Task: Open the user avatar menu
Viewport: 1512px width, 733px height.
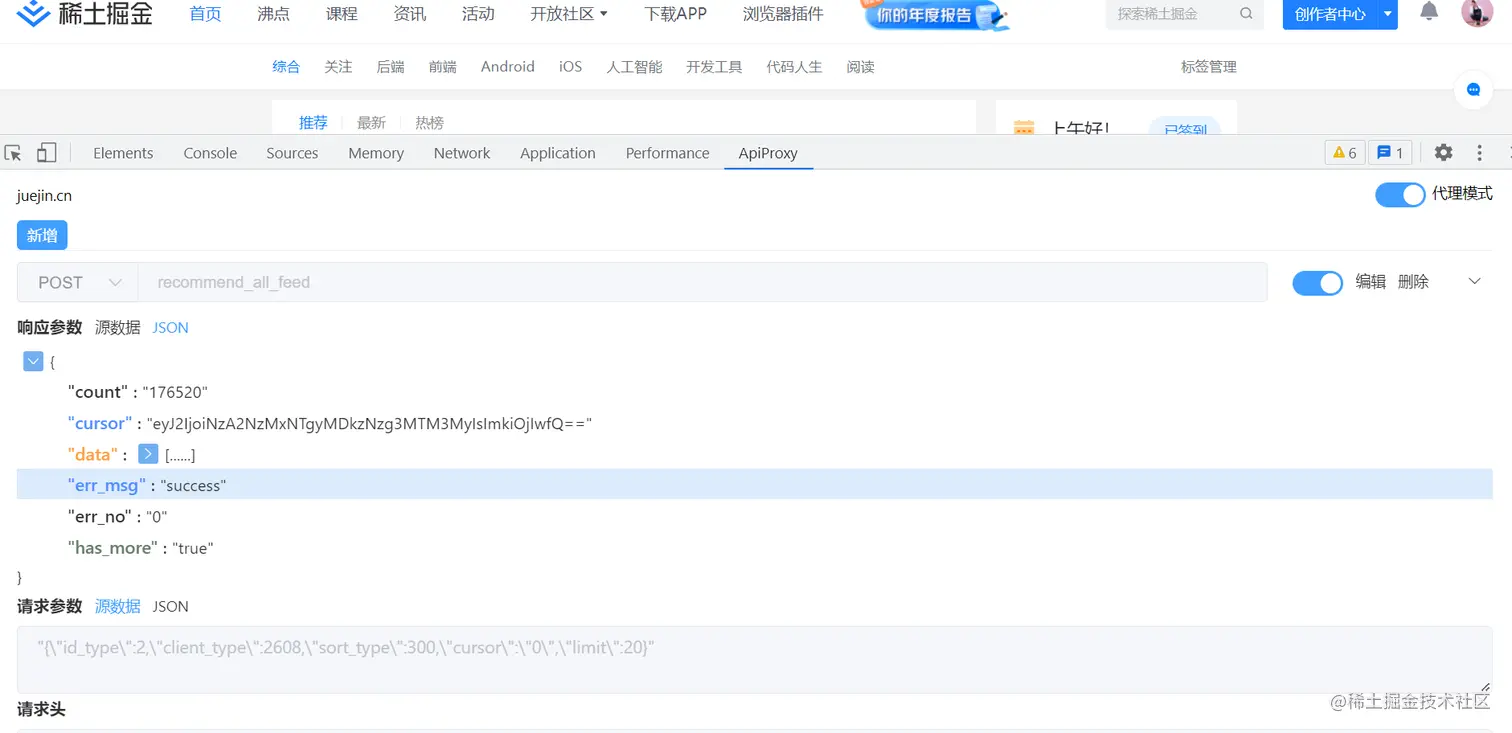Action: coord(1477,13)
